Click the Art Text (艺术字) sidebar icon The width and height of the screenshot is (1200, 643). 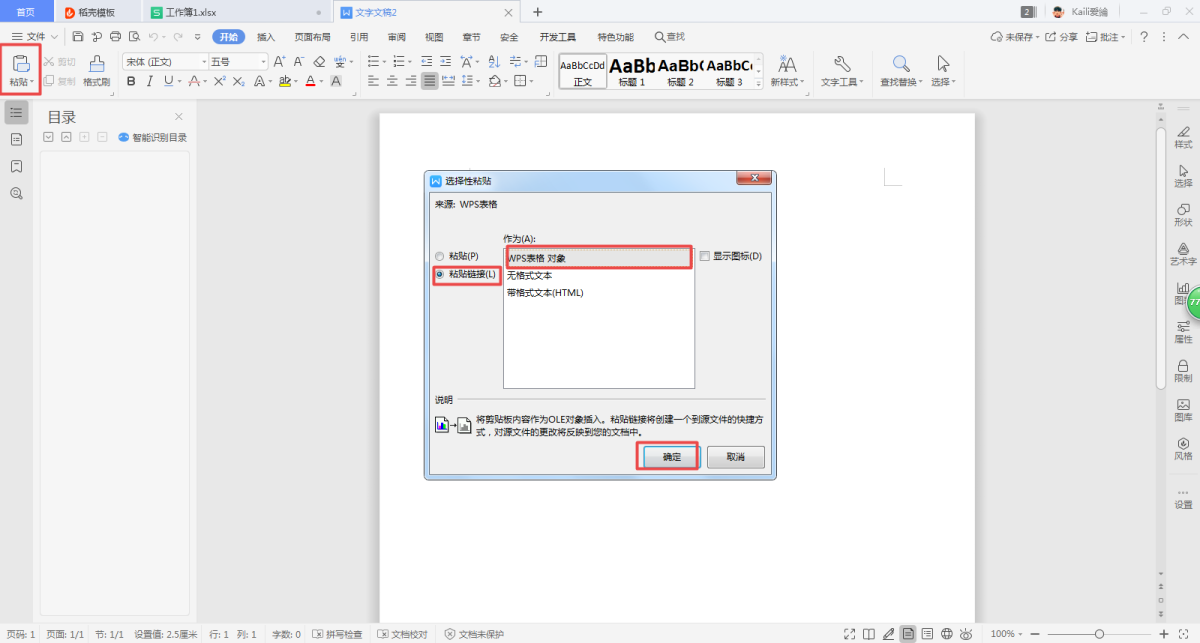point(1183,253)
